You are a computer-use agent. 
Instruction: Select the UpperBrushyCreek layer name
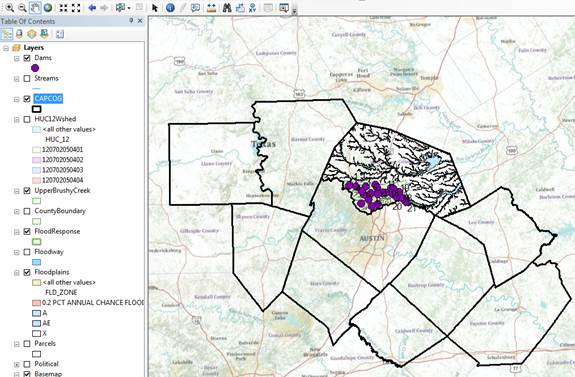62,191
